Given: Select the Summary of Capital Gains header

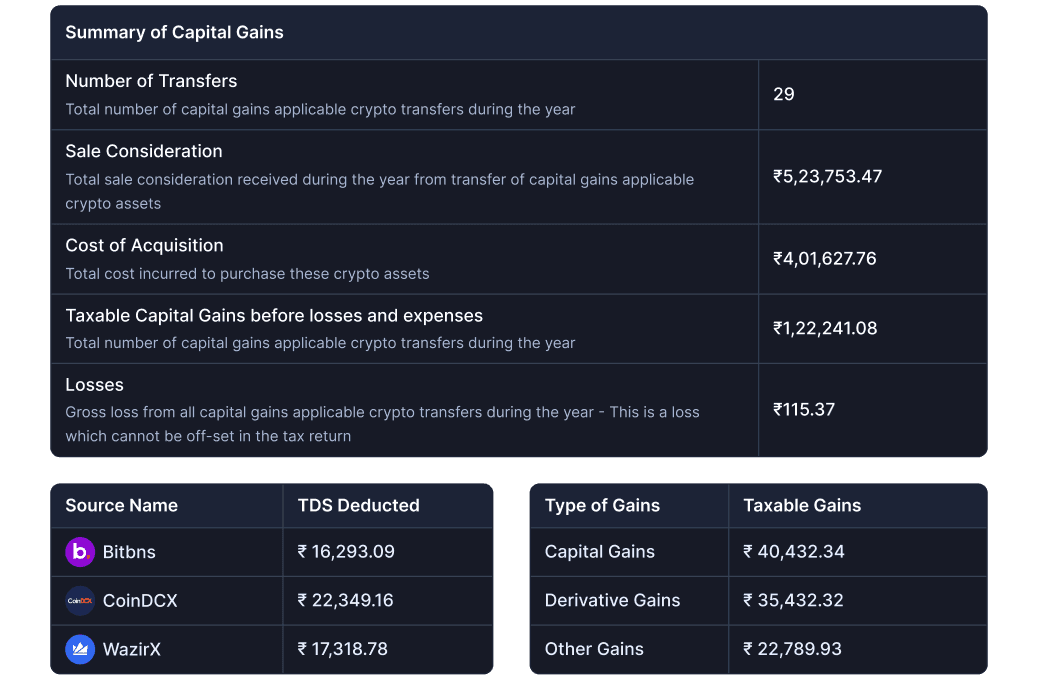Looking at the screenshot, I should 174,32.
